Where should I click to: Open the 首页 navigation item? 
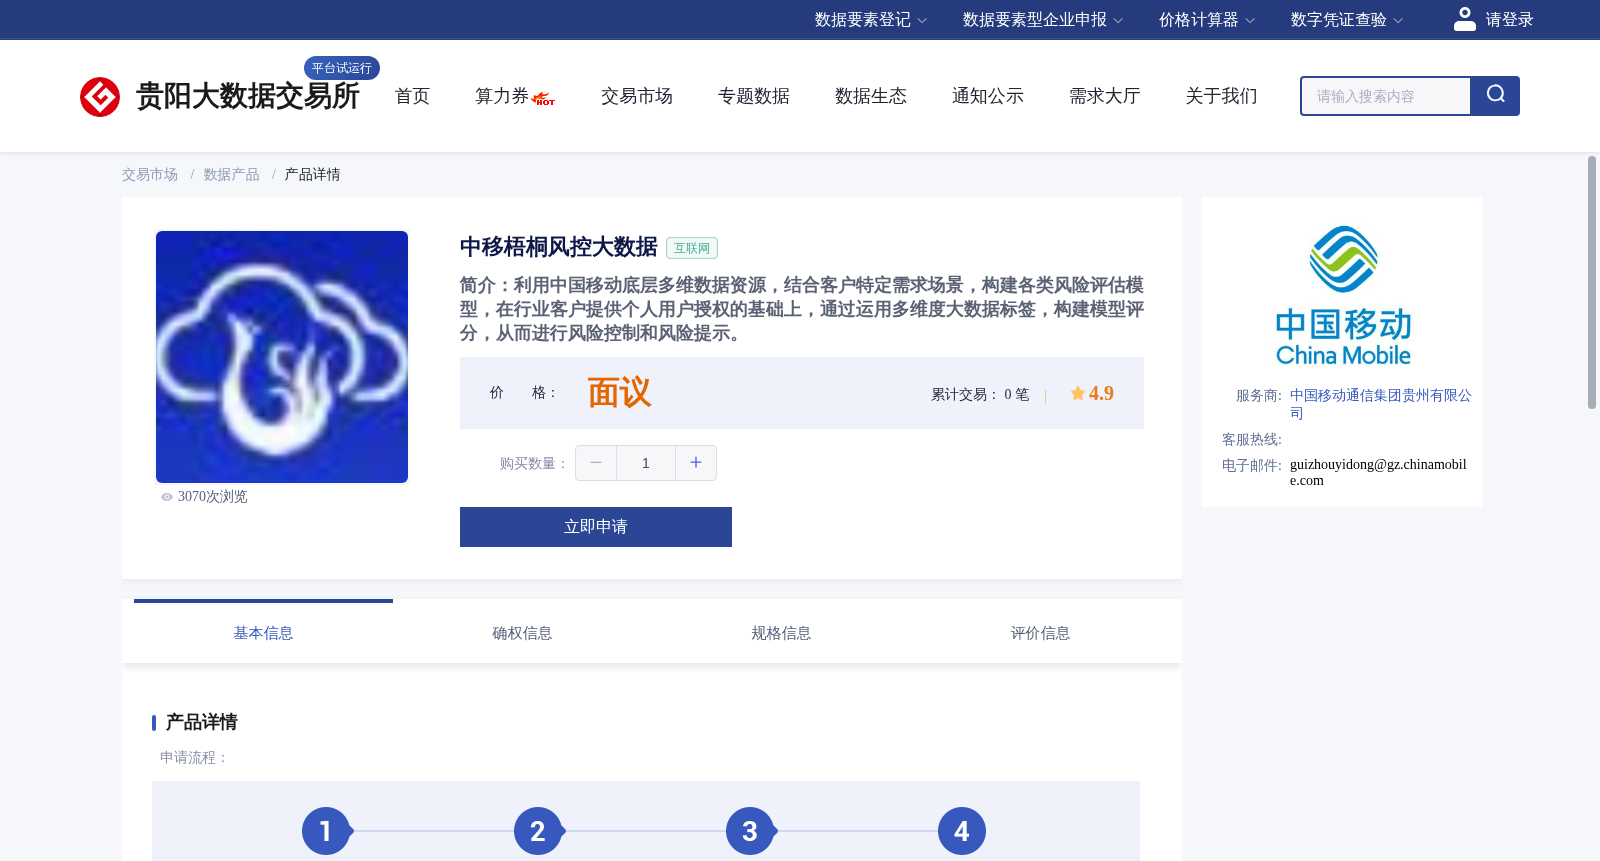point(412,96)
